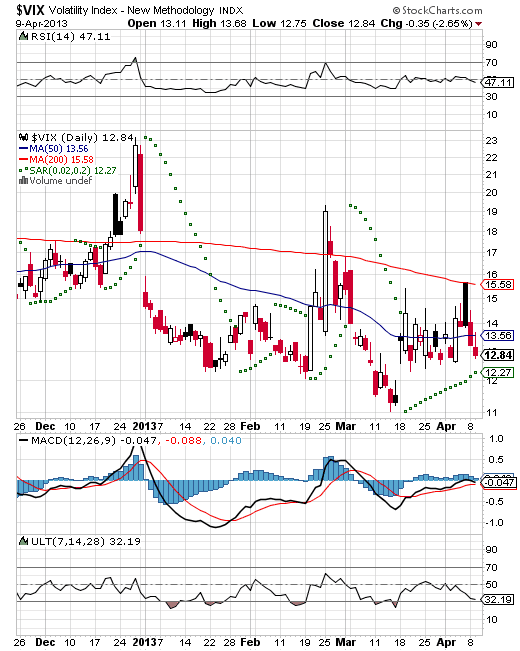520x651 pixels.
Task: Click the 50 label on the ULT panel axis
Action: (491, 585)
